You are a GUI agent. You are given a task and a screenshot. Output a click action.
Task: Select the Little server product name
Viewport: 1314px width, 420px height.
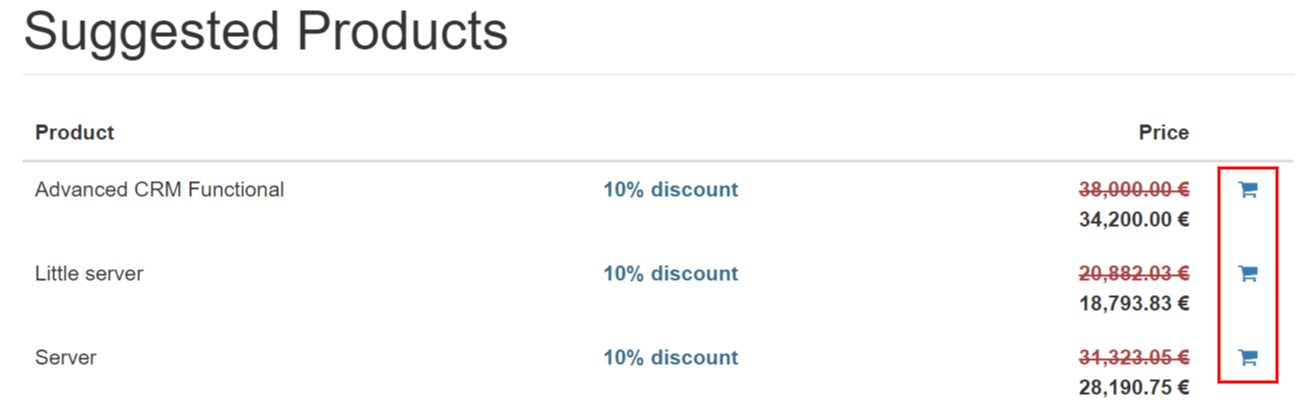[x=89, y=273]
